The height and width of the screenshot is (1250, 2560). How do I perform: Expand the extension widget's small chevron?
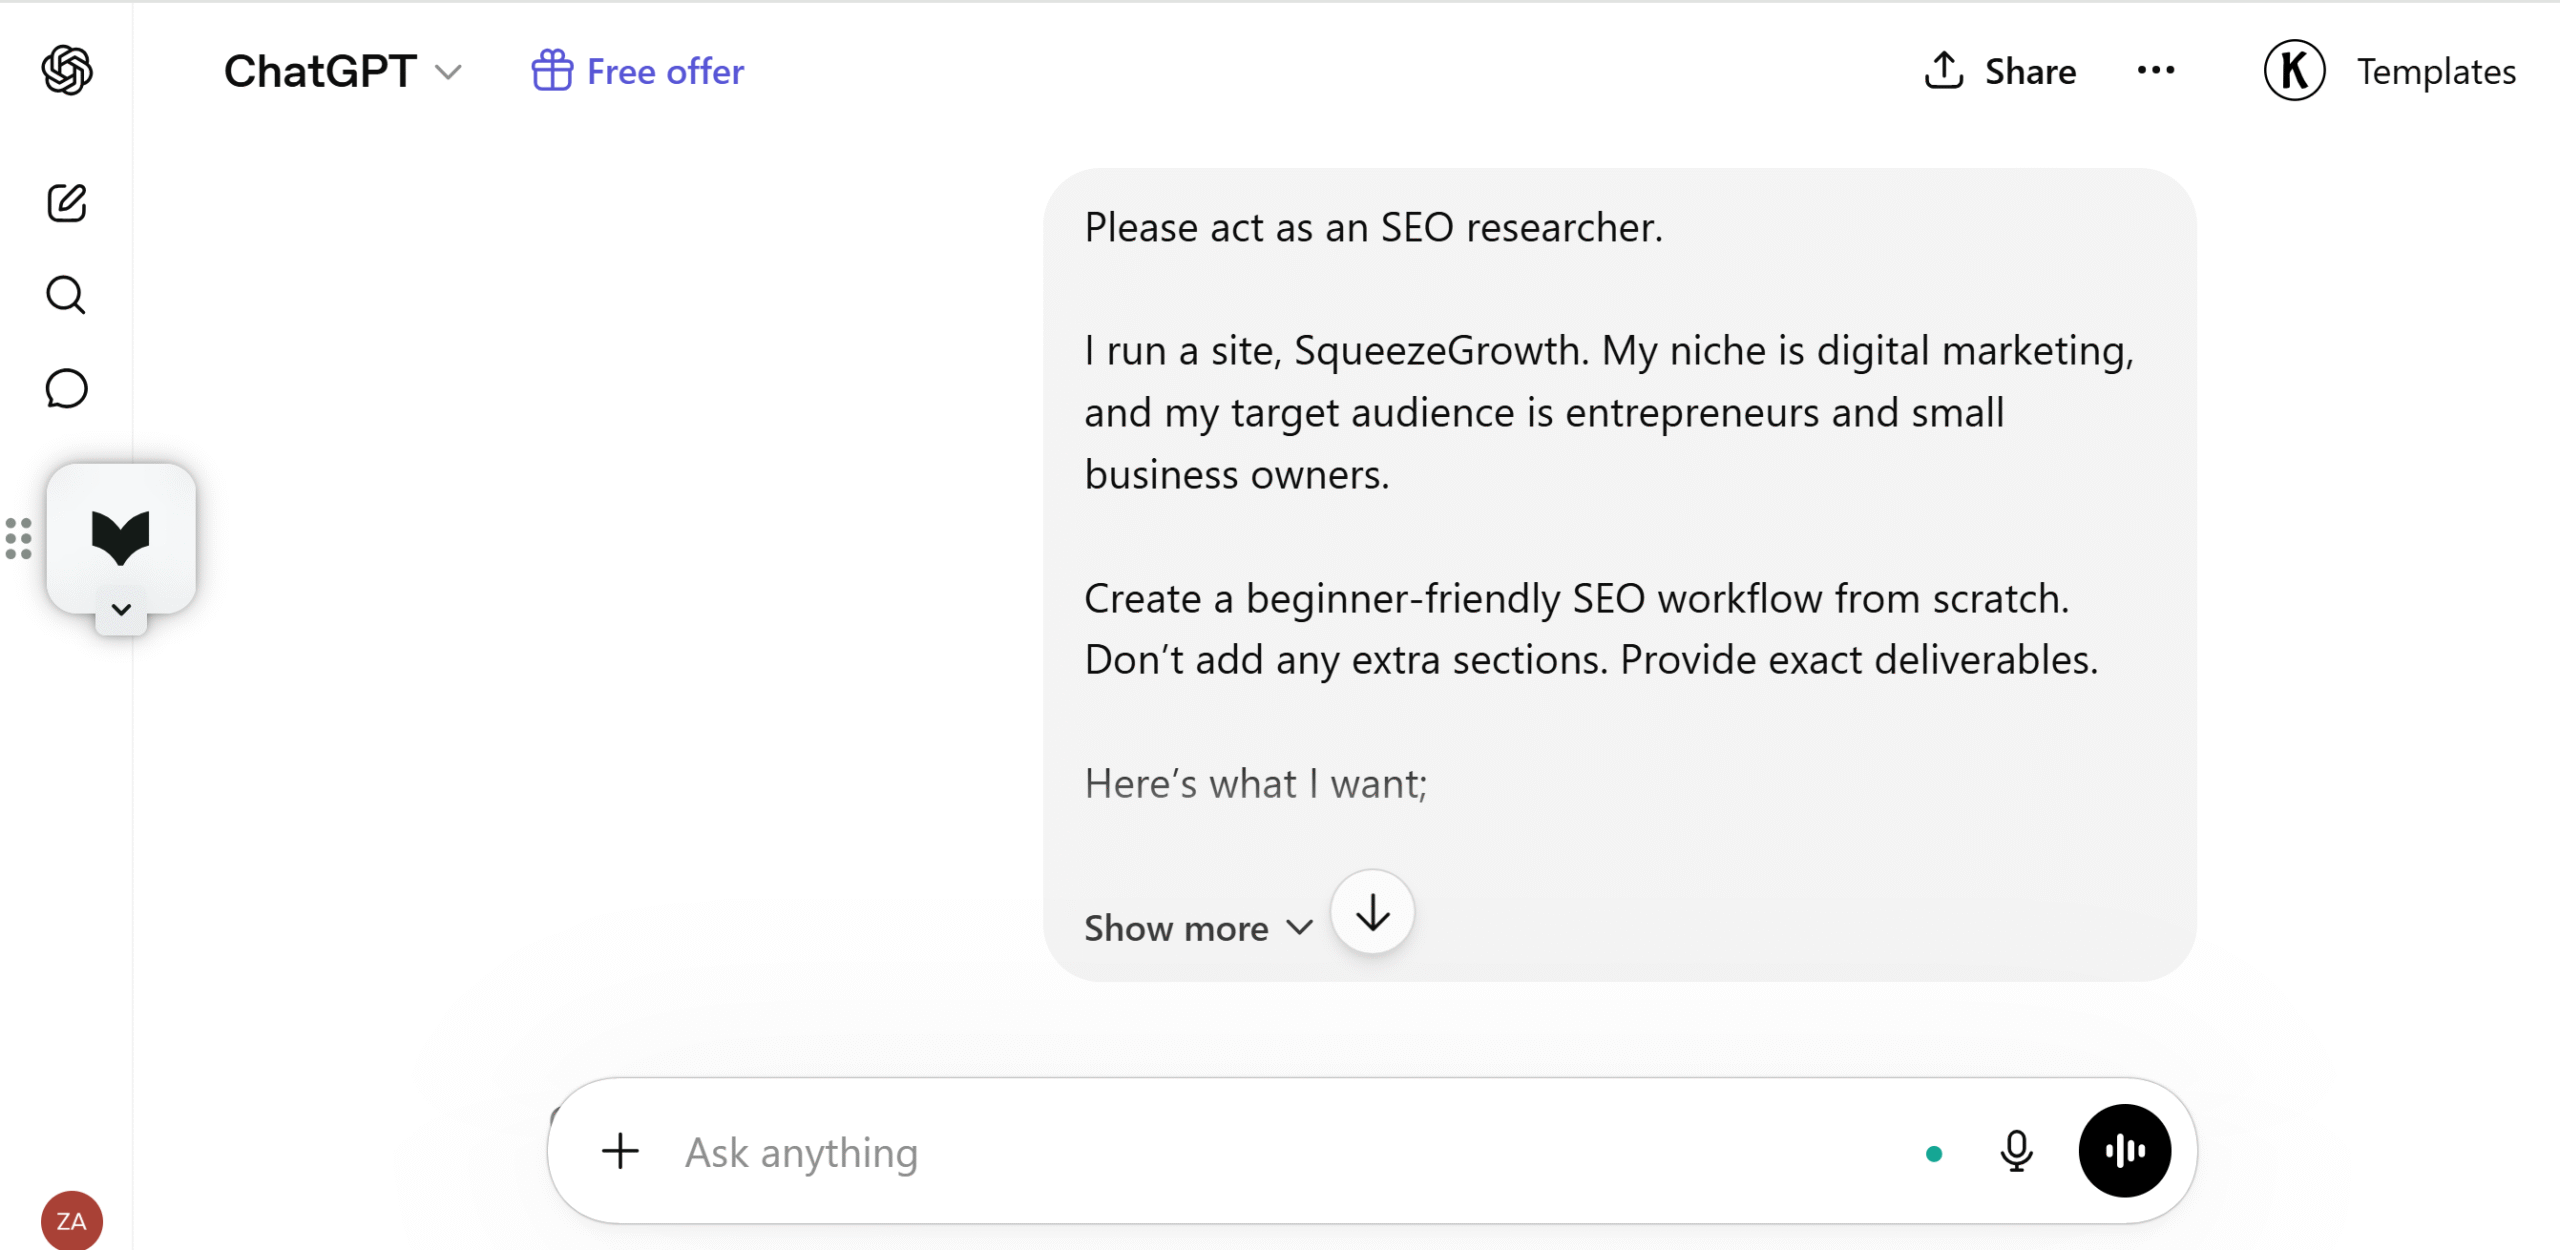[x=121, y=610]
